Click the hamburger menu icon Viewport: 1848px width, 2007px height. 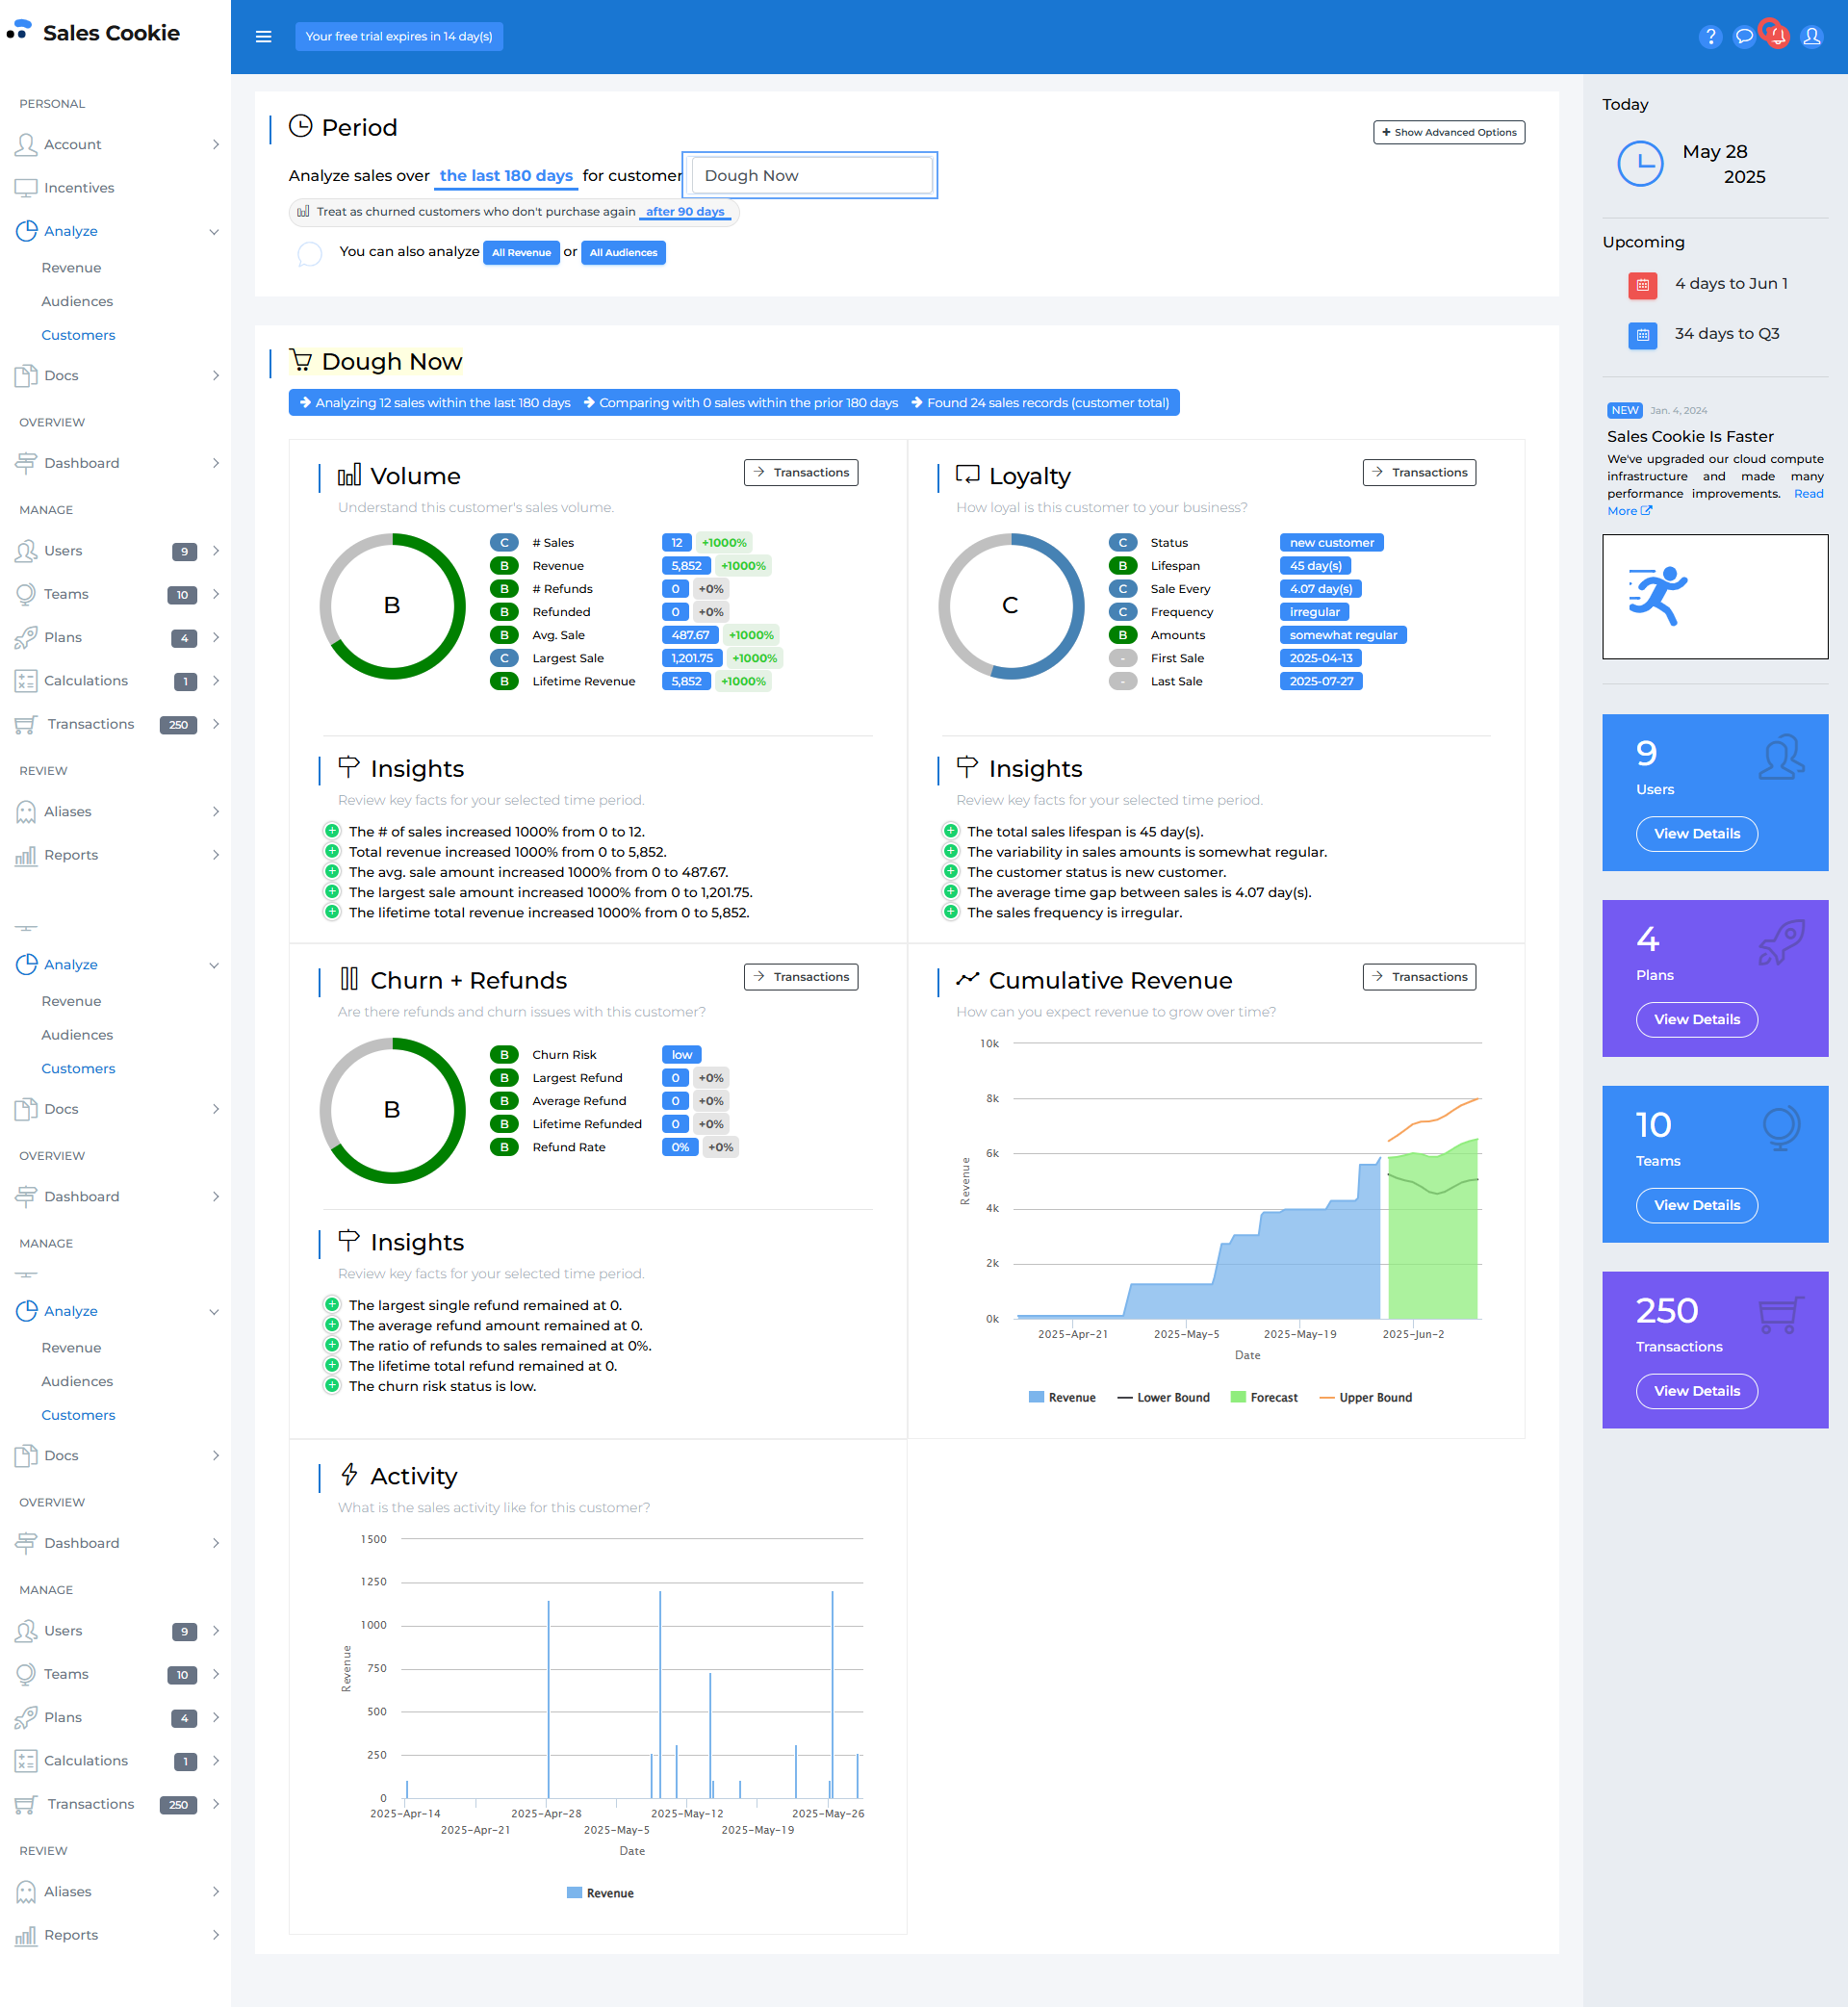pos(264,37)
